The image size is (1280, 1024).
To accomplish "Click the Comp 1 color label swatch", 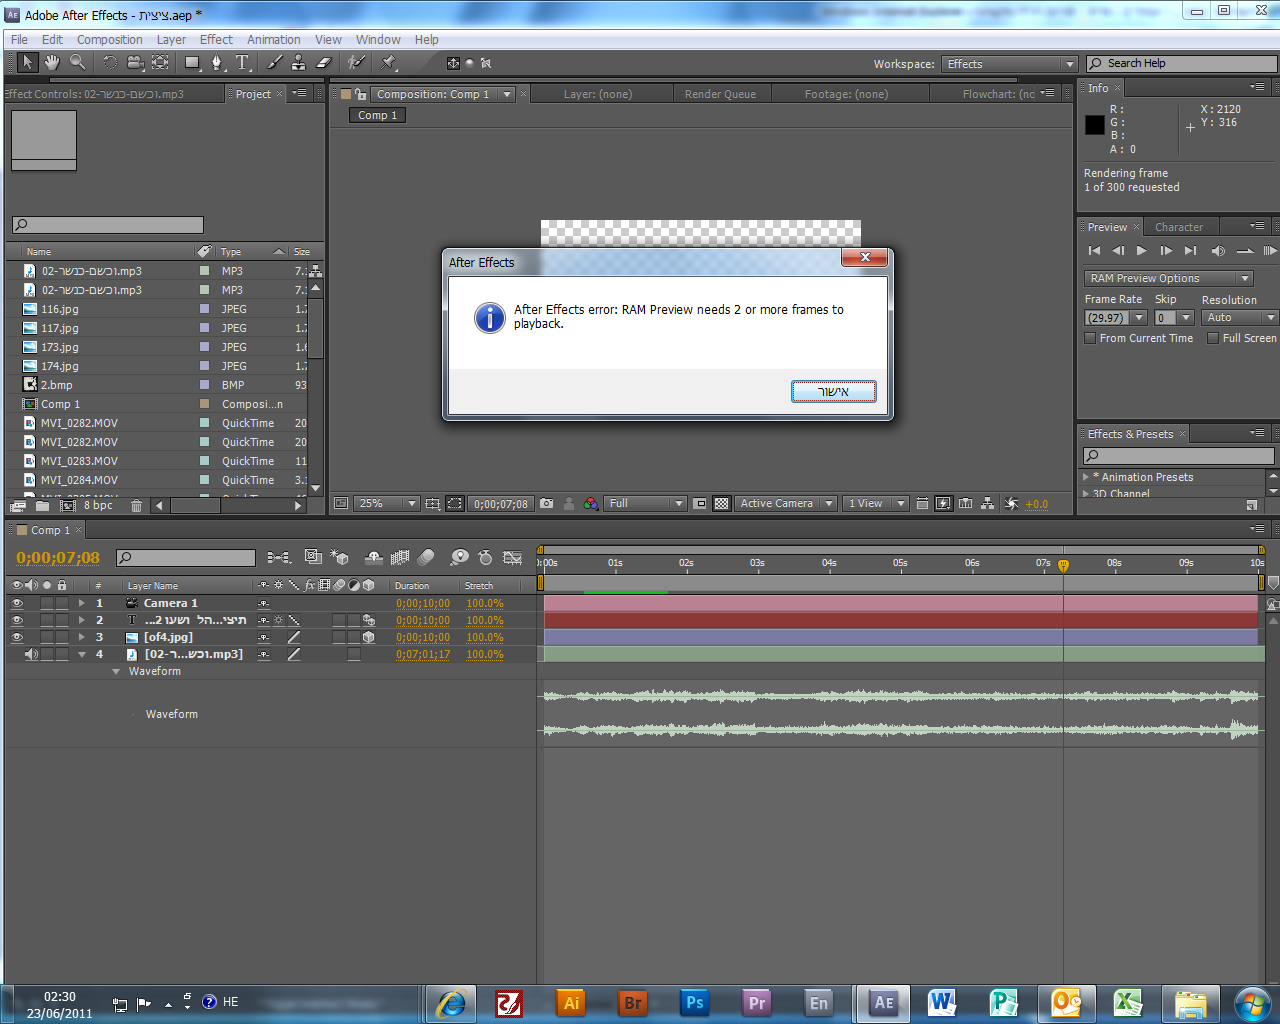I will click(204, 405).
